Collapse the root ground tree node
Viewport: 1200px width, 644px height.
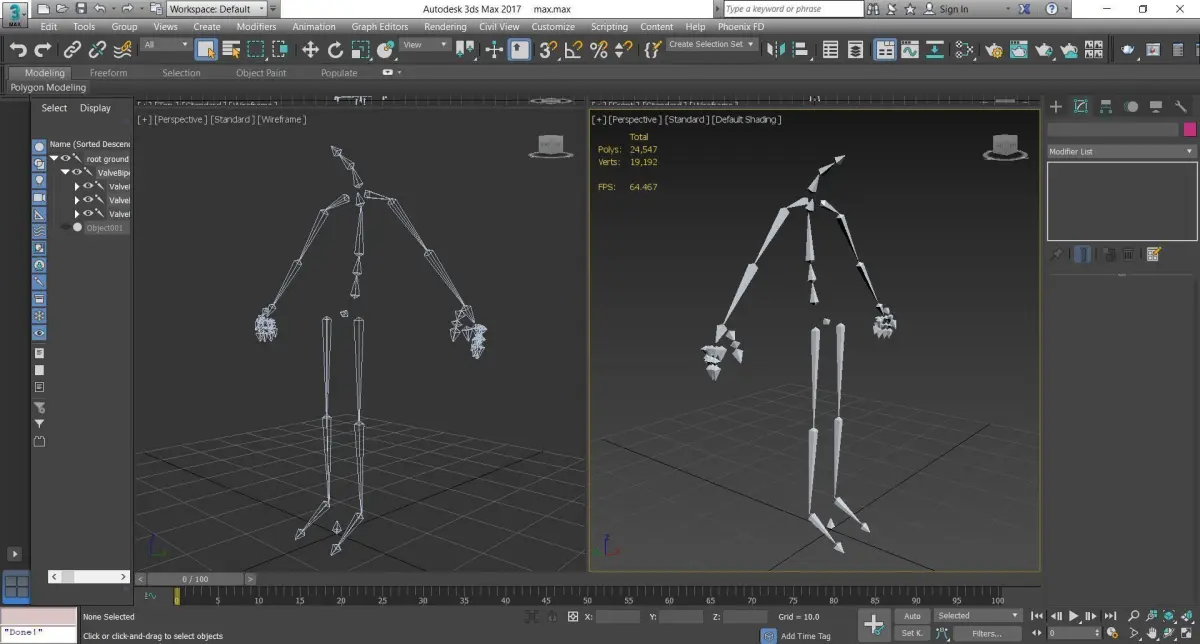[54, 158]
